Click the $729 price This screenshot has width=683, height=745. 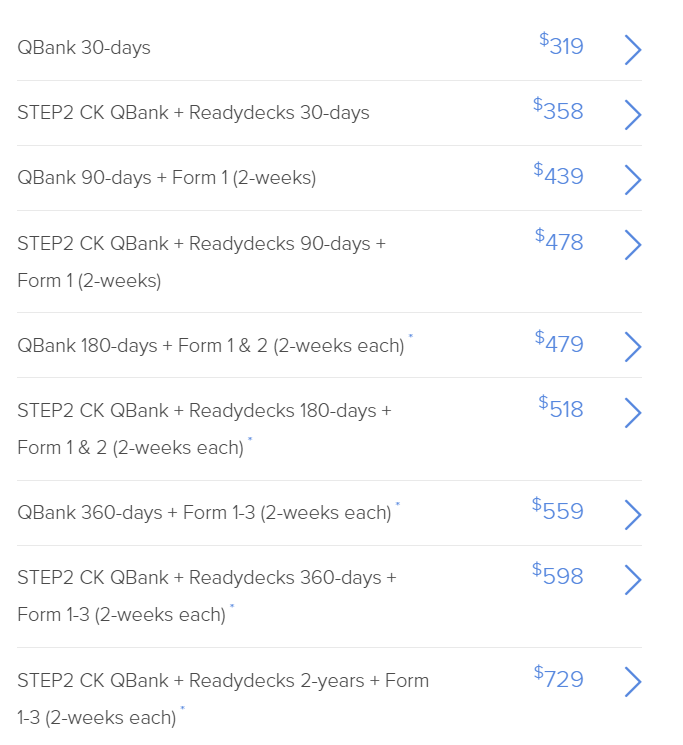pos(559,679)
